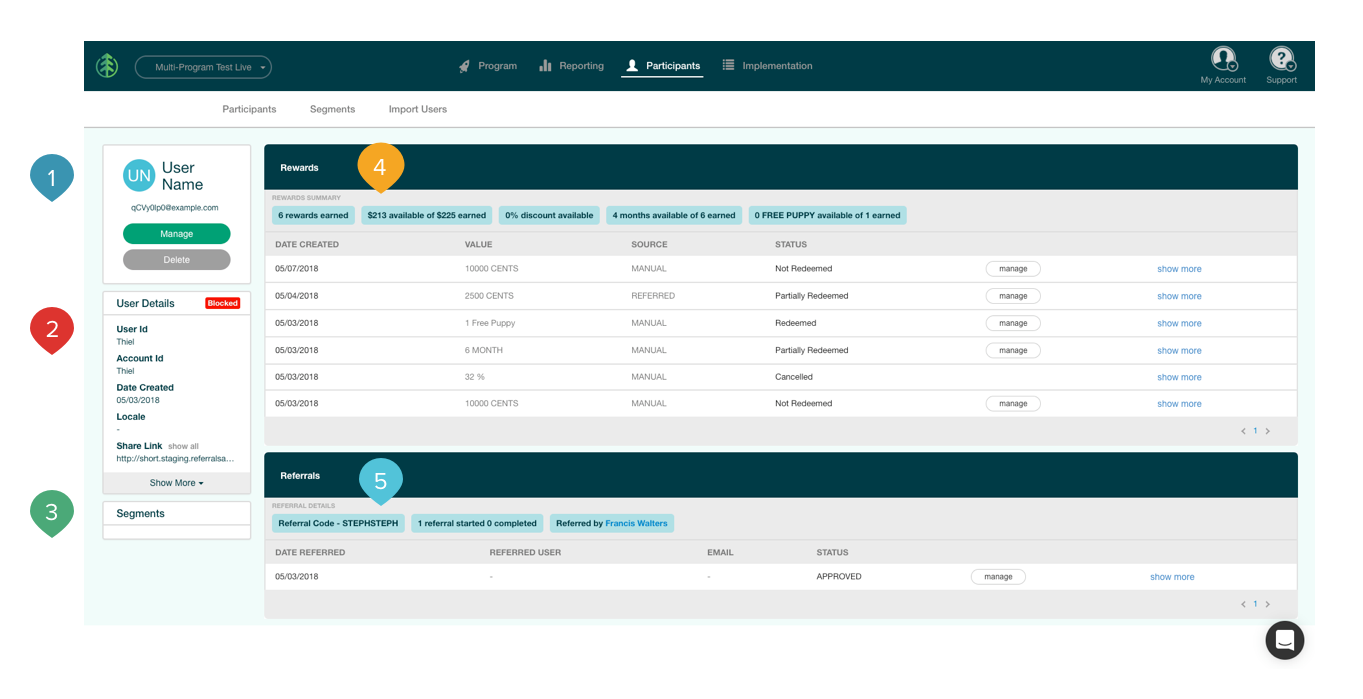Click the Program rocket icon
This screenshot has width=1363, height=699.
464,66
